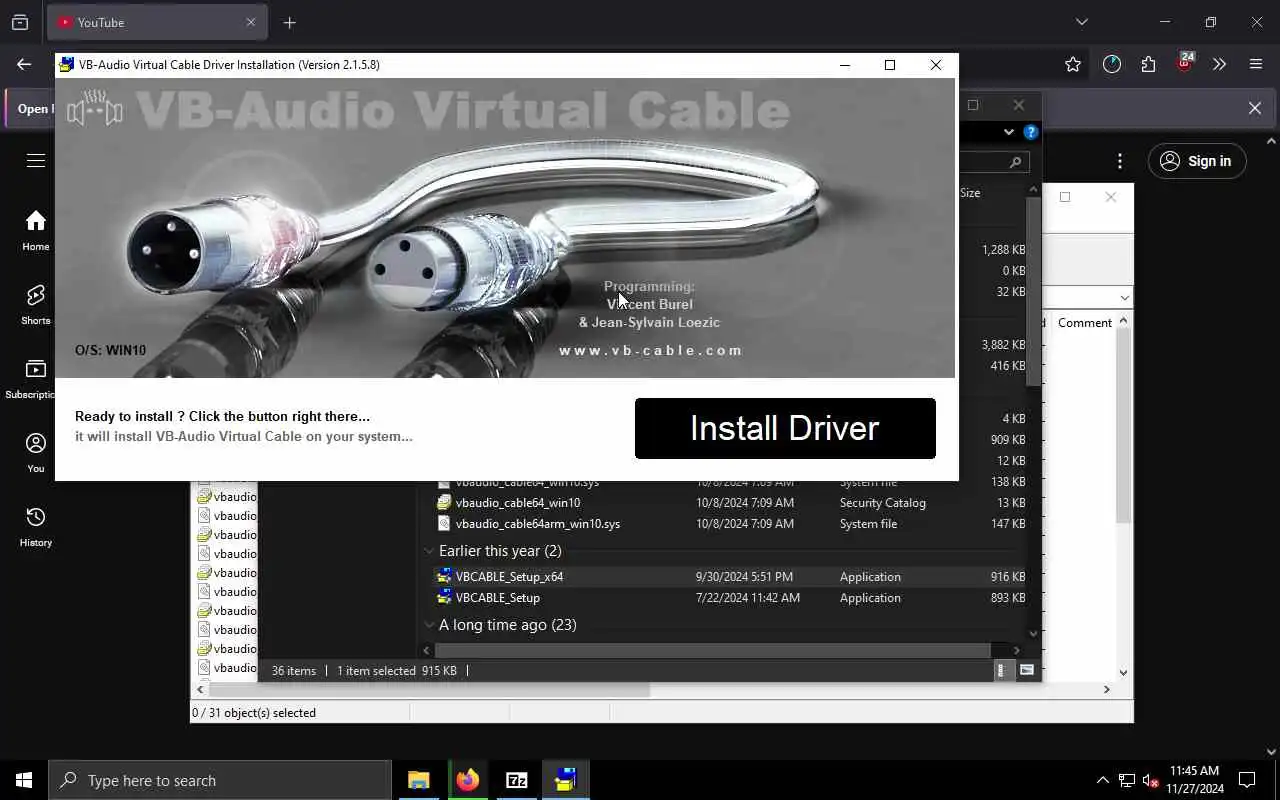Click the Install Driver button

[x=785, y=428]
